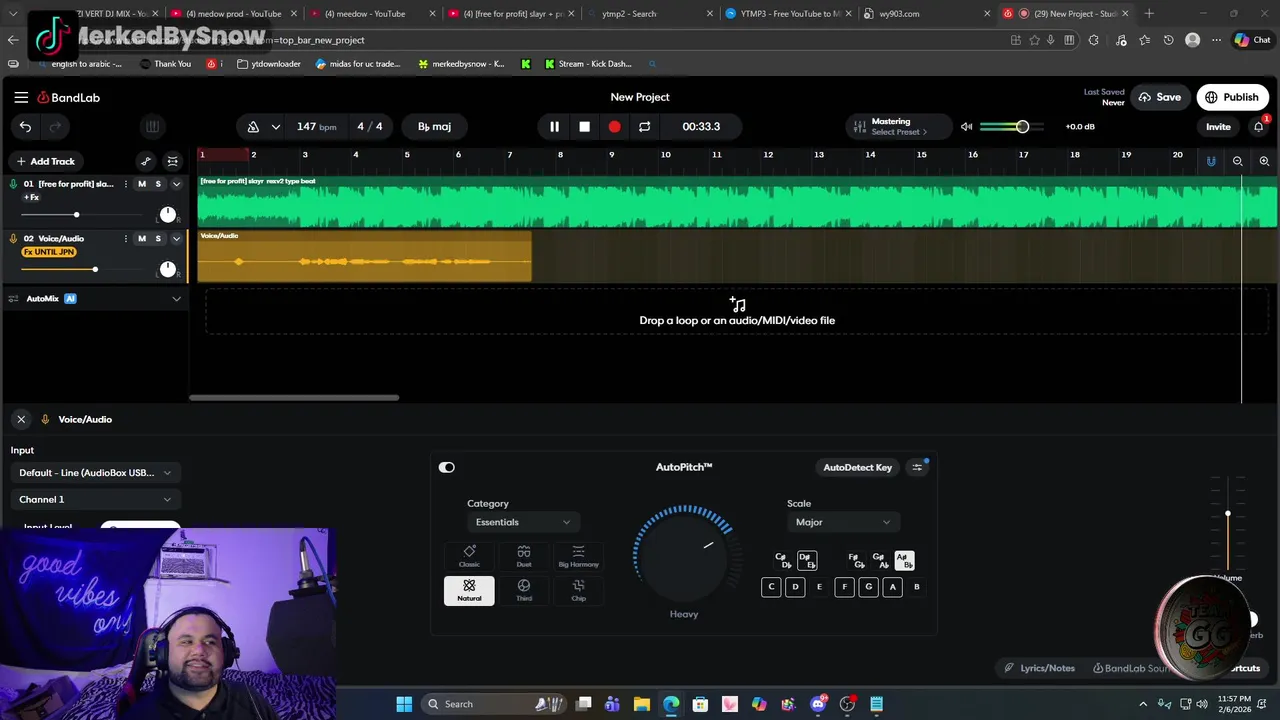Click Voice/Audio track pan knob
1280x720 pixels.
[168, 269]
